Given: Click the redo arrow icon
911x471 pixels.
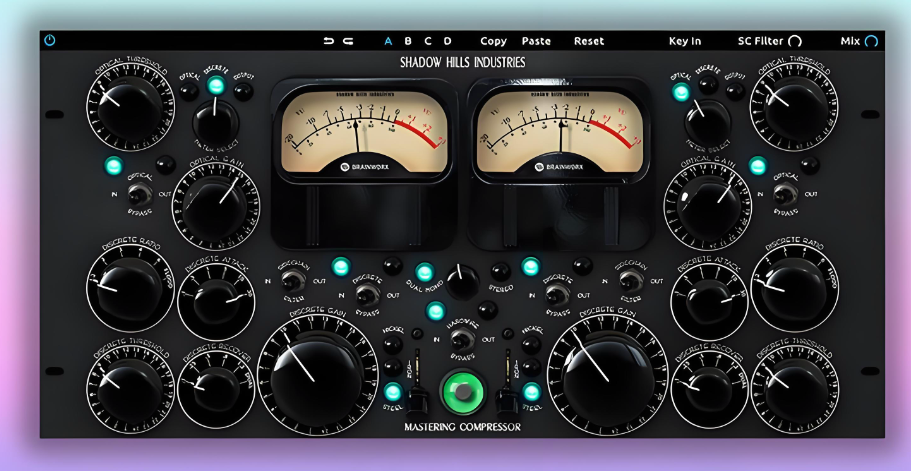Looking at the screenshot, I should 348,41.
